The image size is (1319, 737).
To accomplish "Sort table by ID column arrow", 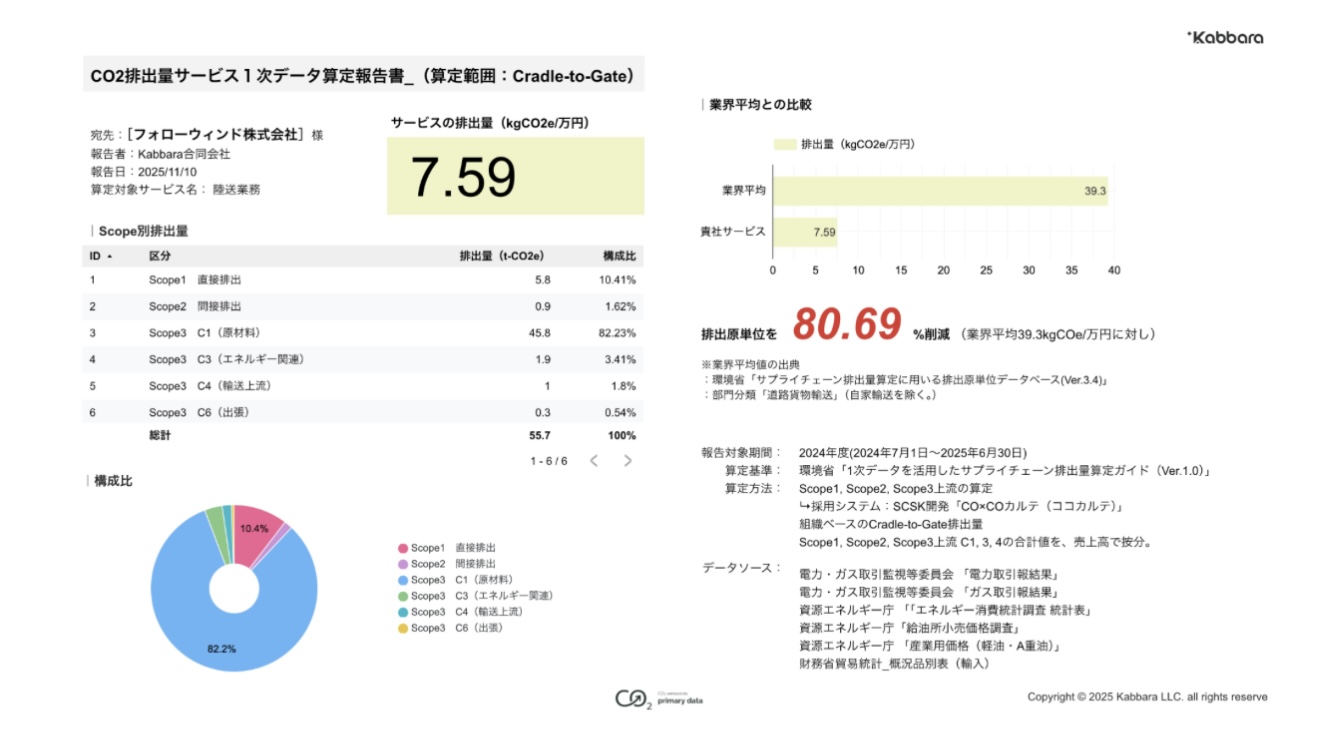I will pyautogui.click(x=109, y=257).
